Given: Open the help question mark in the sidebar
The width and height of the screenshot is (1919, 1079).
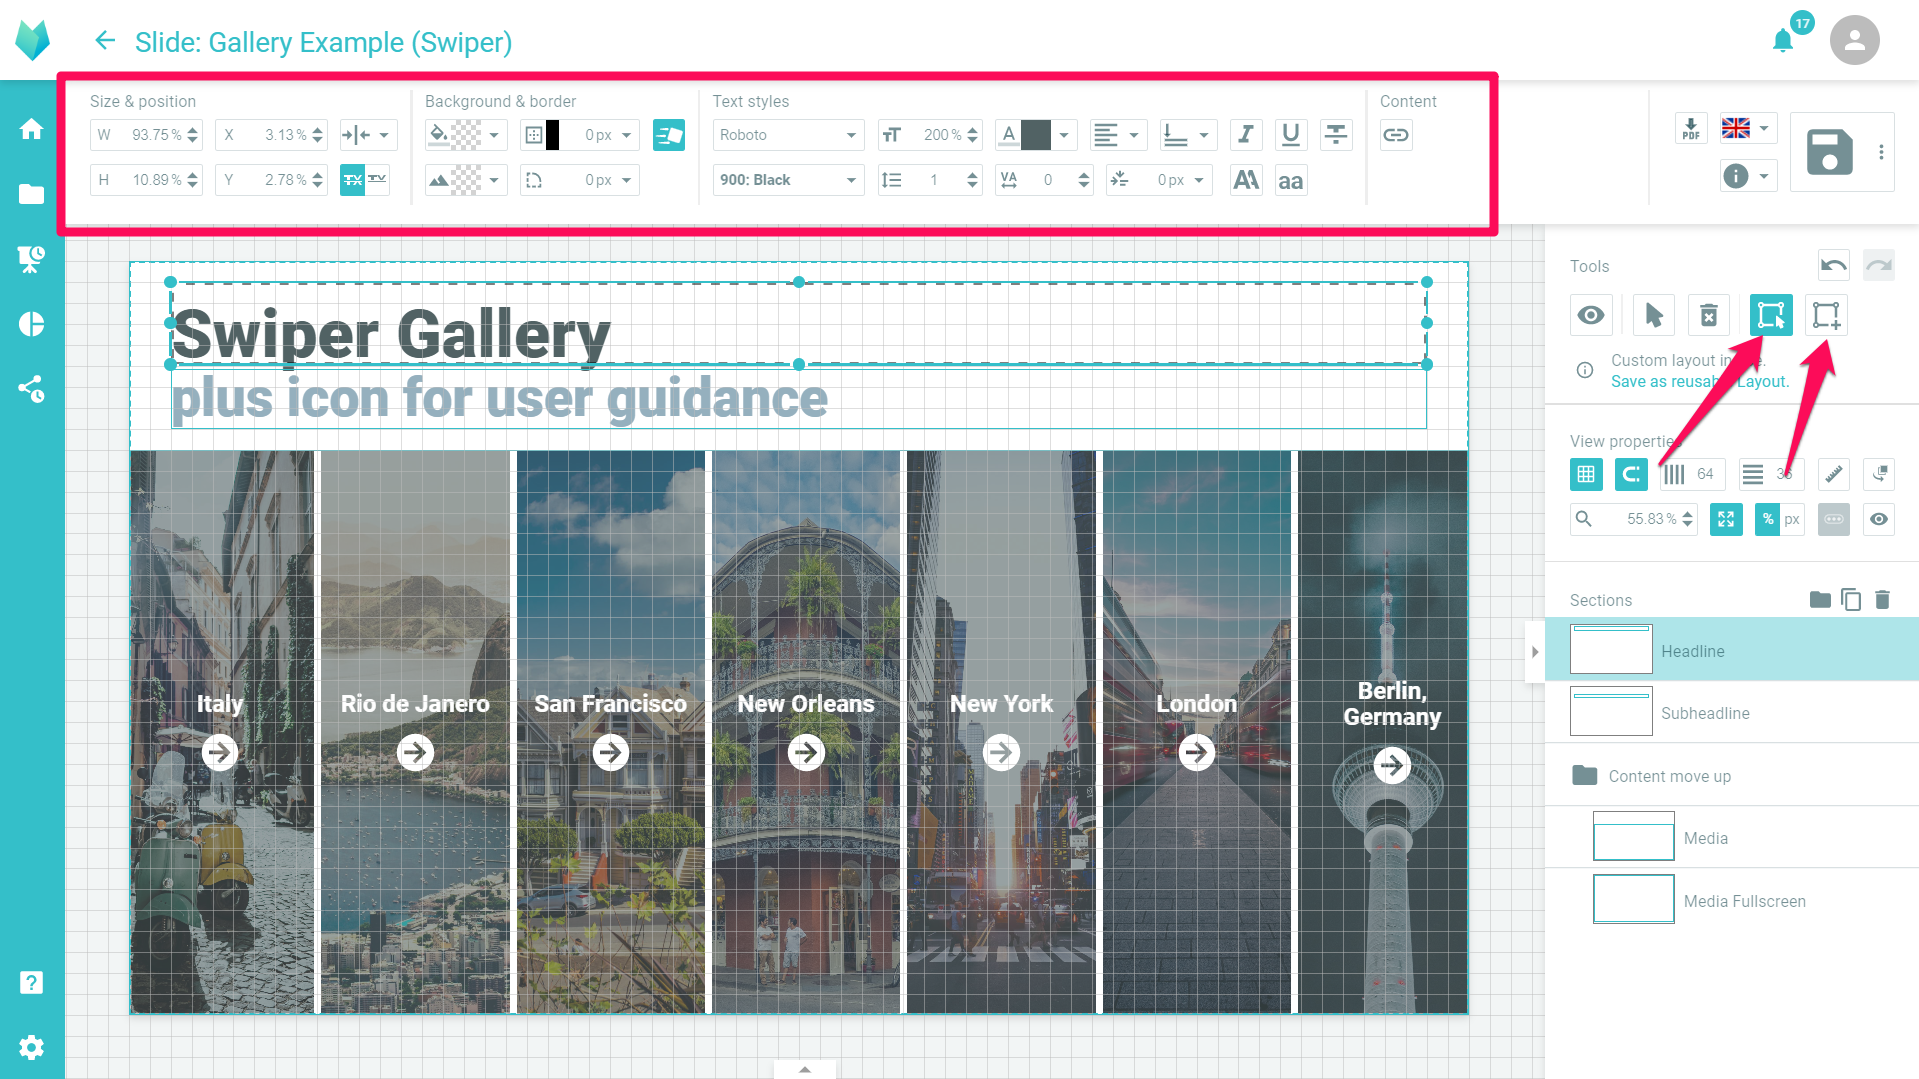Looking at the screenshot, I should pos(32,982).
